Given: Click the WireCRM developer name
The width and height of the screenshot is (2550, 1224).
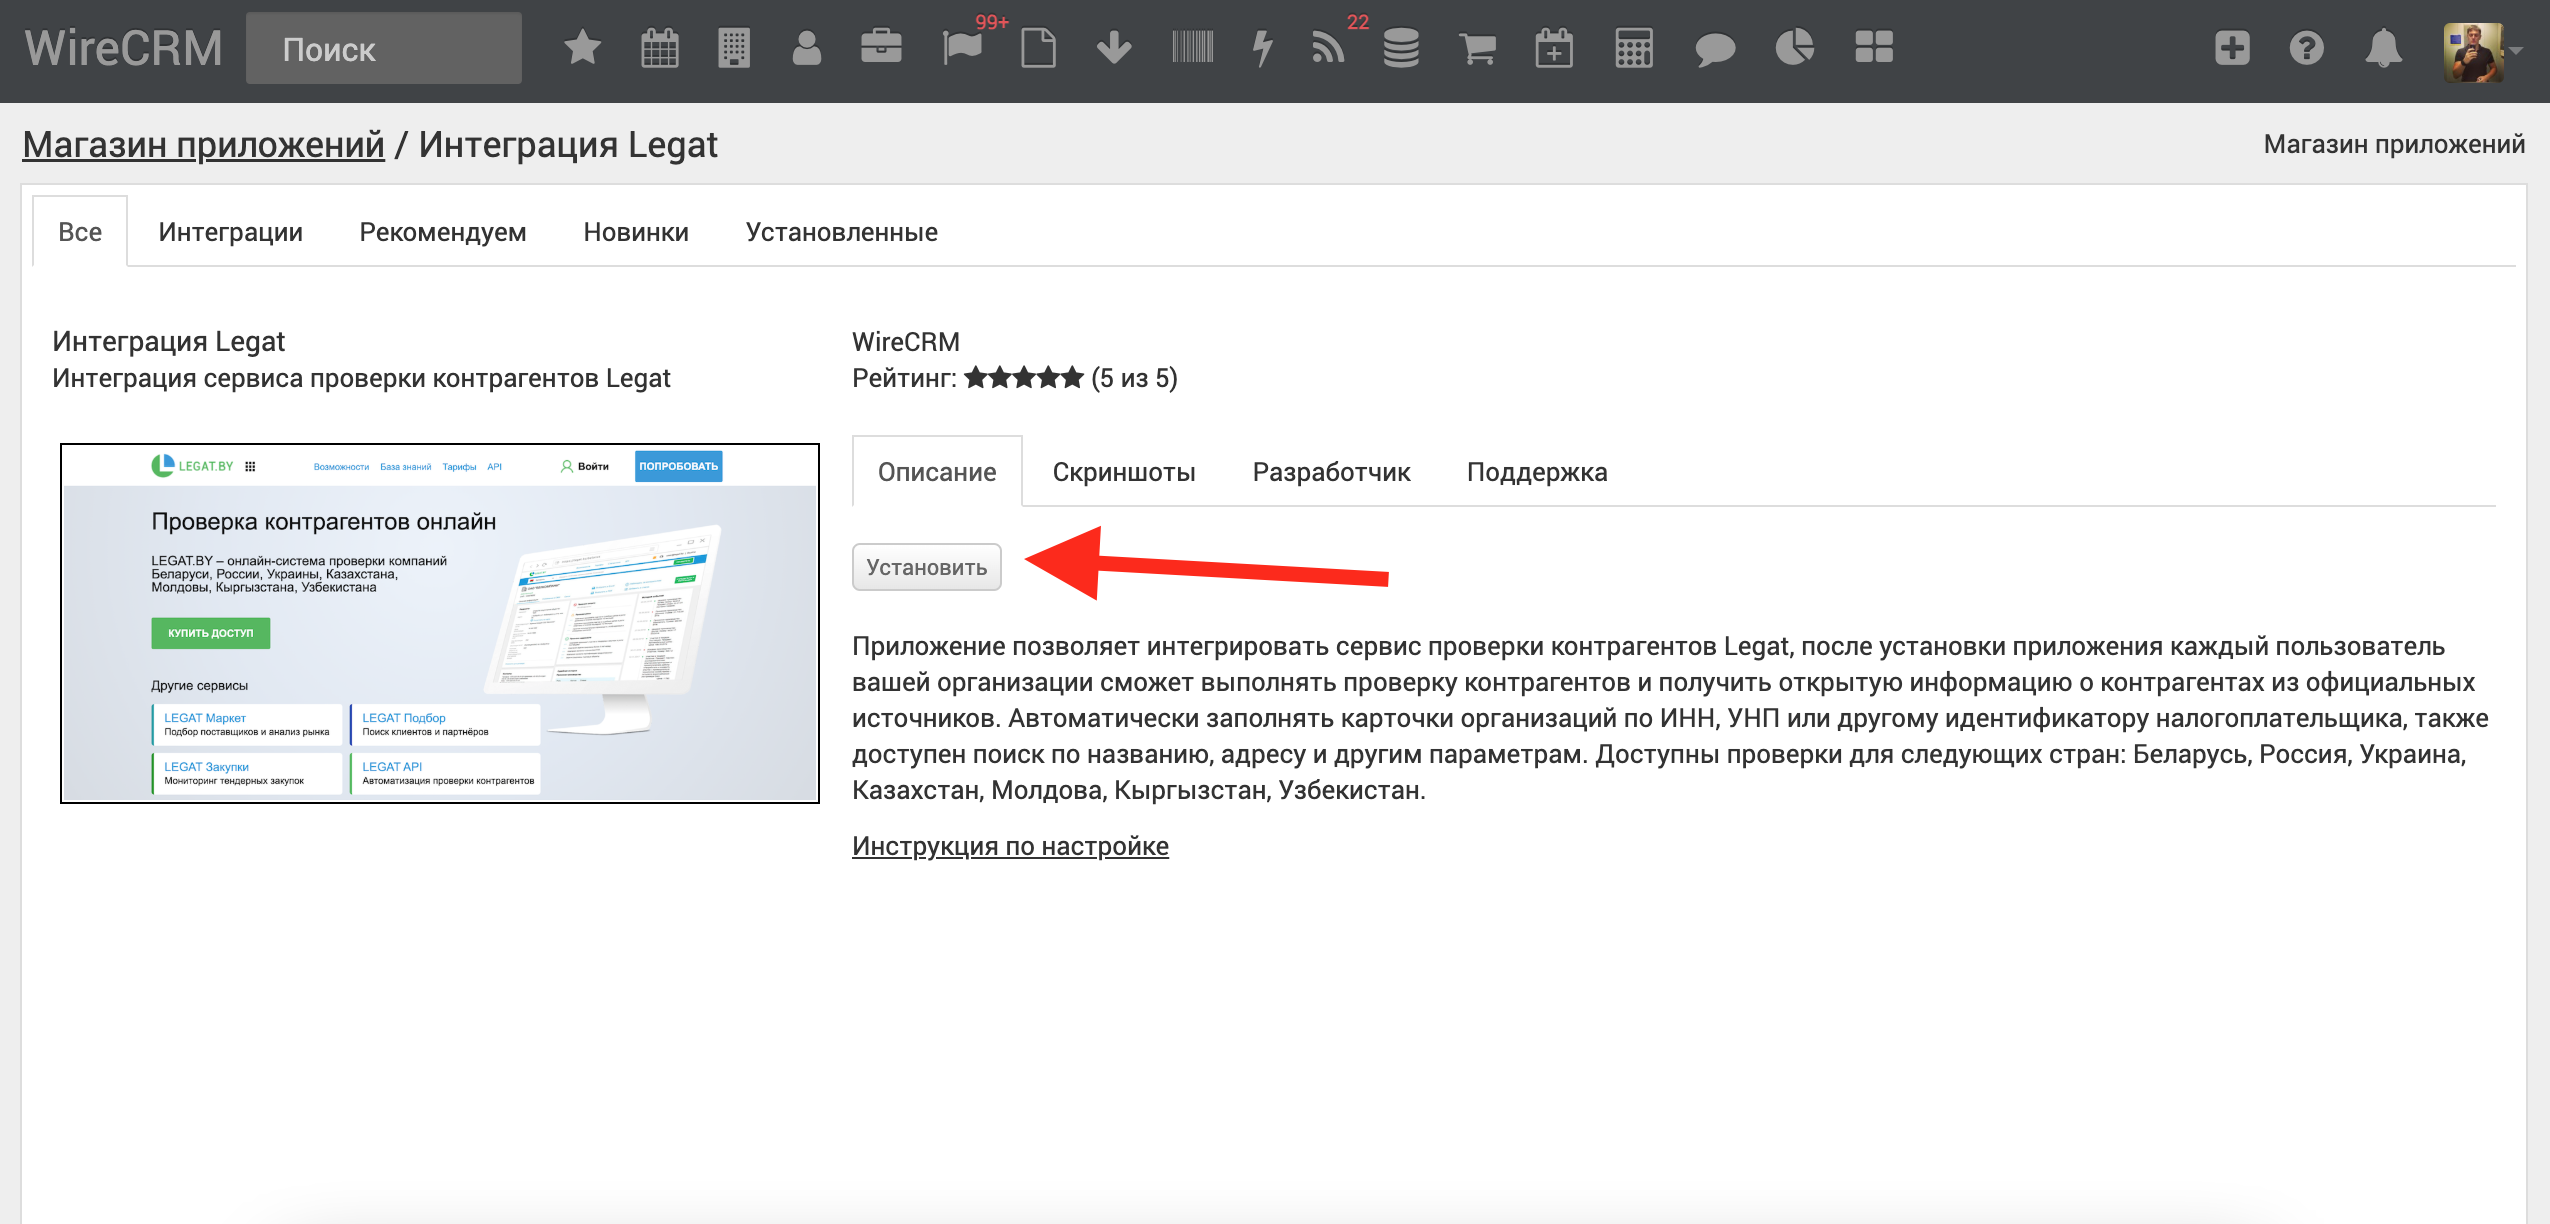Looking at the screenshot, I should (x=906, y=342).
